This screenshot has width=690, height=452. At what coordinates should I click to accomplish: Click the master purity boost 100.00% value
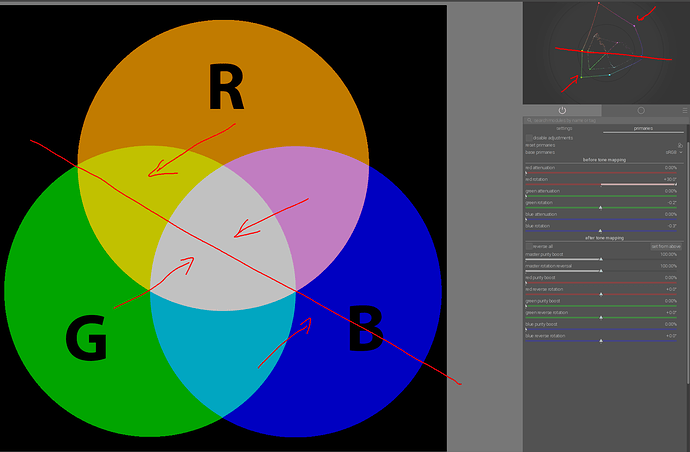click(x=668, y=254)
